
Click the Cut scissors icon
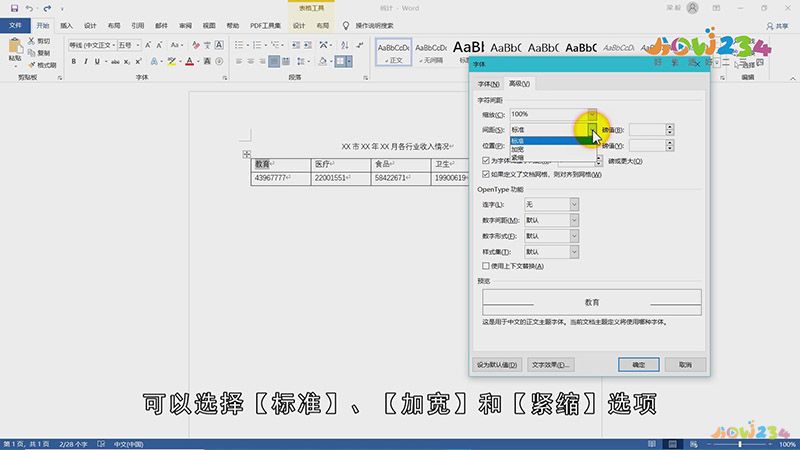coord(32,41)
